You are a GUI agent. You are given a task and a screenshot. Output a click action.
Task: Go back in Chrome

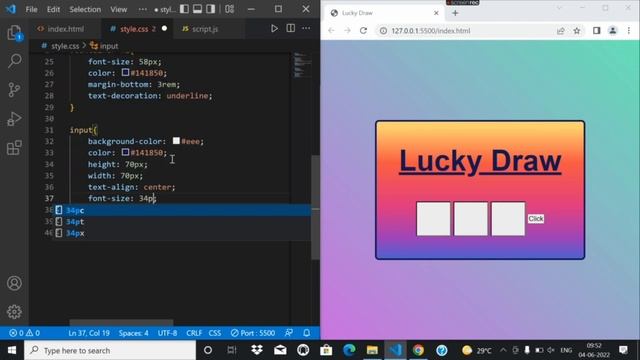coord(331,31)
